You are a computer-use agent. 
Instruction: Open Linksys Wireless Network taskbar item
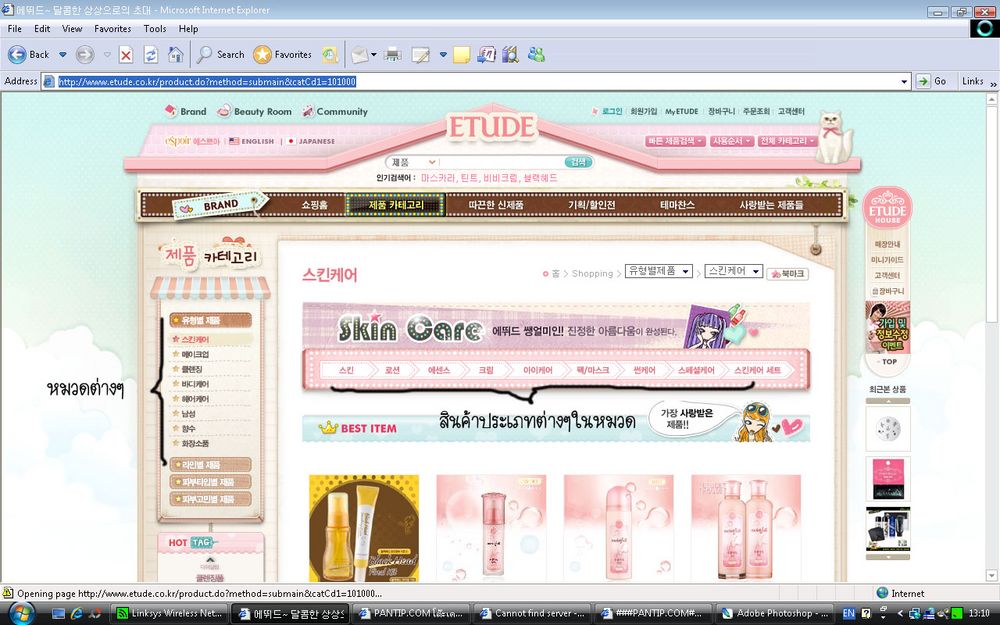coord(170,614)
